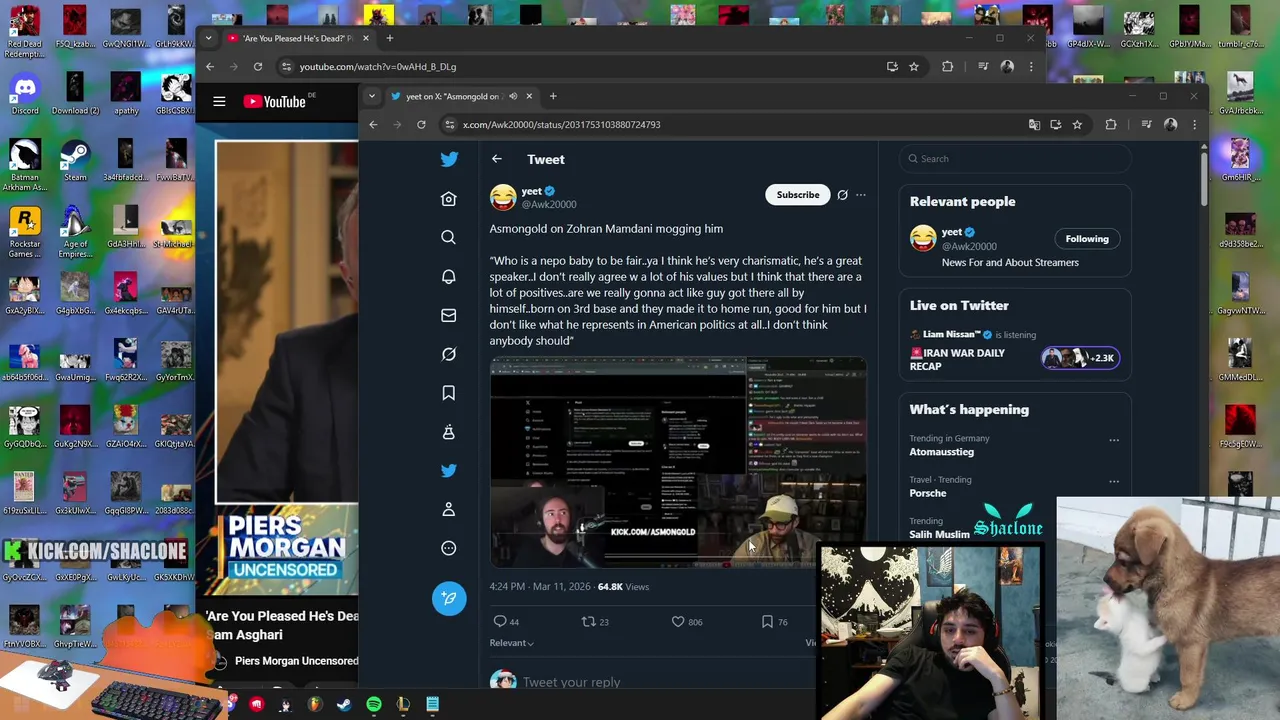The height and width of the screenshot is (720, 1280).
Task: Open tab search dropdown in X window
Action: [x=372, y=96]
